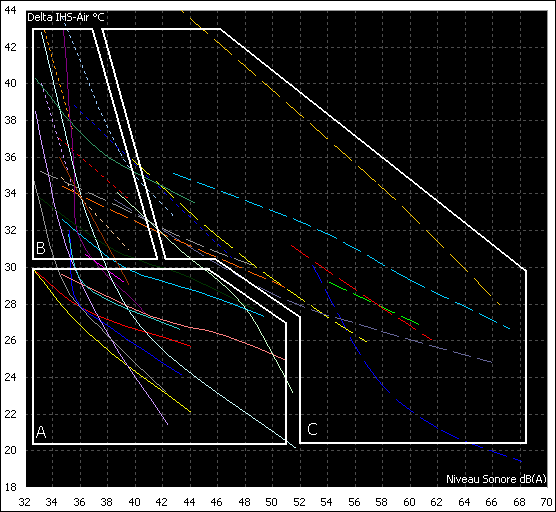Image resolution: width=556 pixels, height=512 pixels.
Task: Click the 18 value on vertical axis
Action: pyautogui.click(x=10, y=487)
